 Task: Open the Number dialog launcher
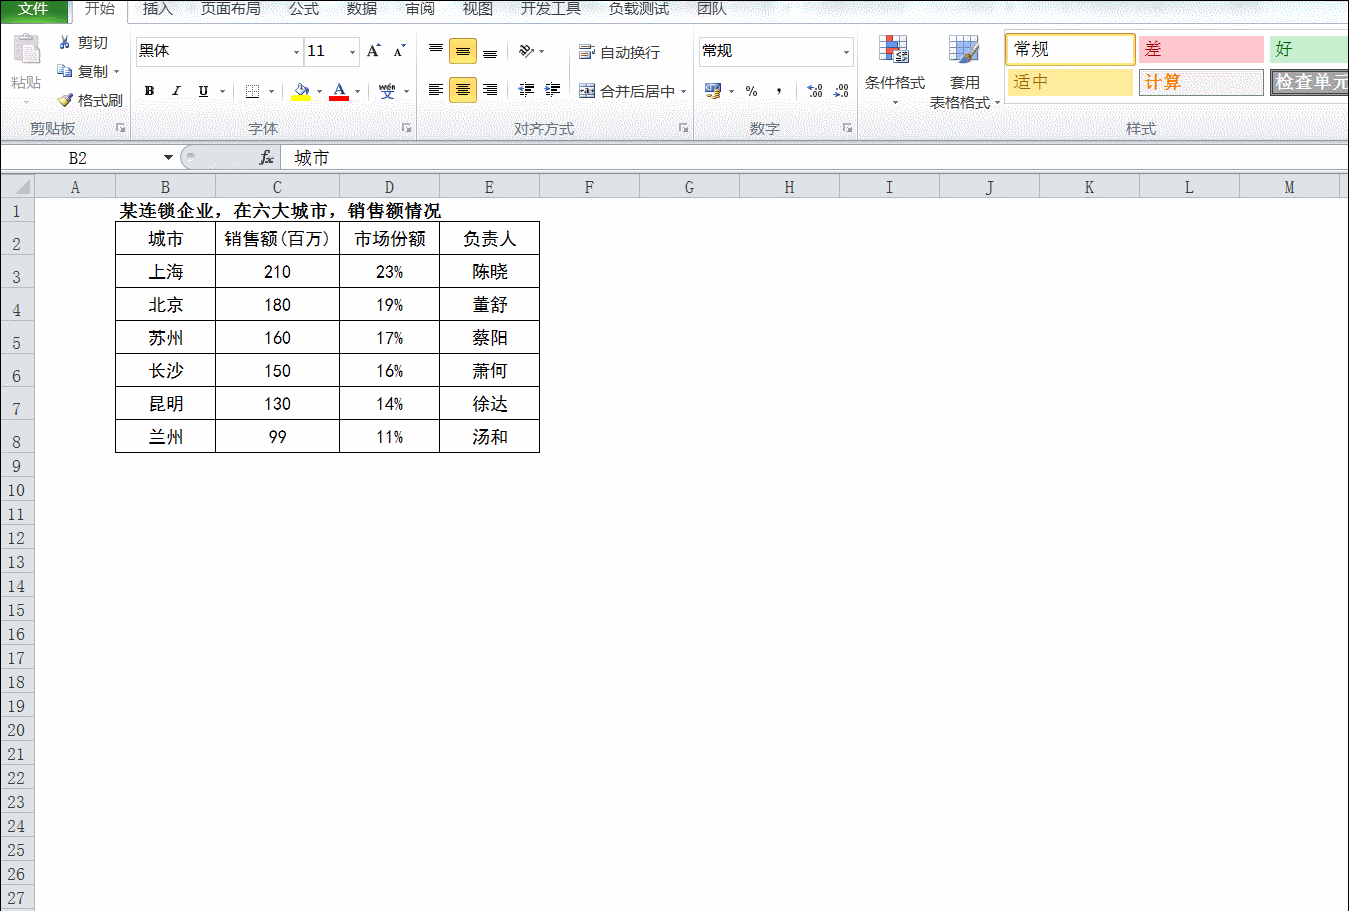847,128
